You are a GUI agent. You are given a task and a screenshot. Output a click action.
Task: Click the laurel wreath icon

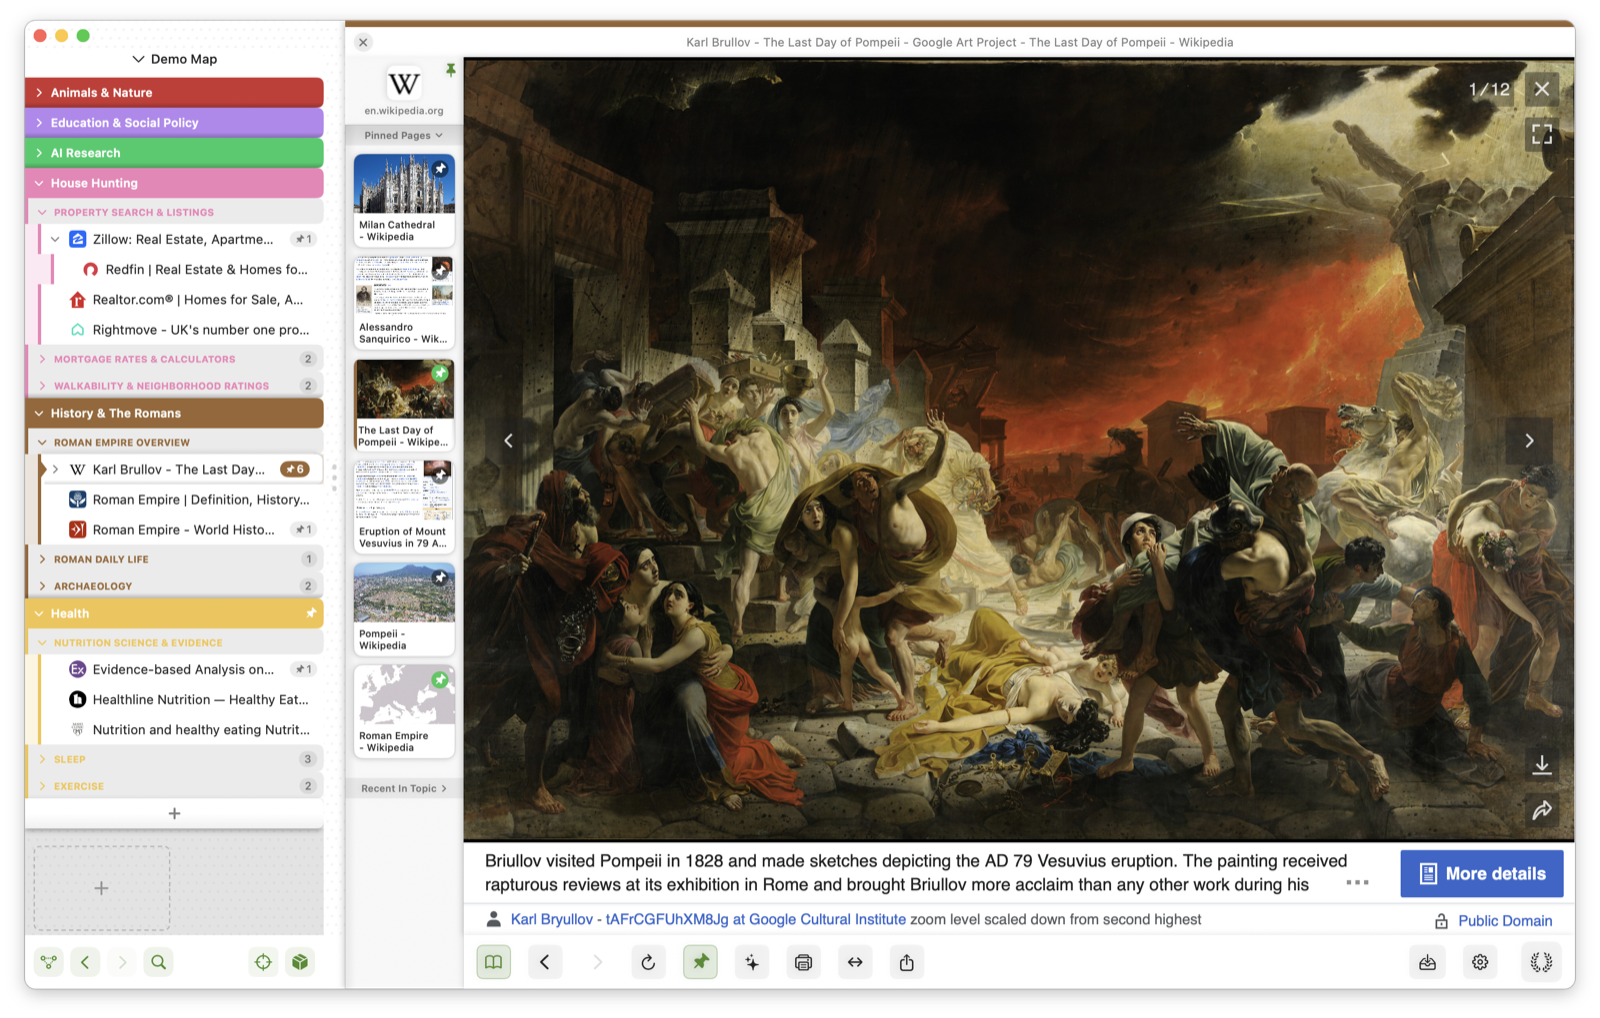tap(1541, 962)
